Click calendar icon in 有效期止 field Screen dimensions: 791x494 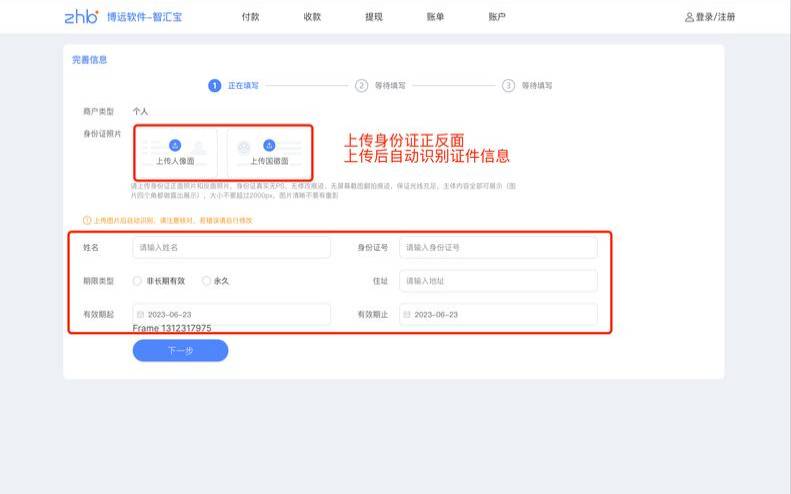[407, 314]
